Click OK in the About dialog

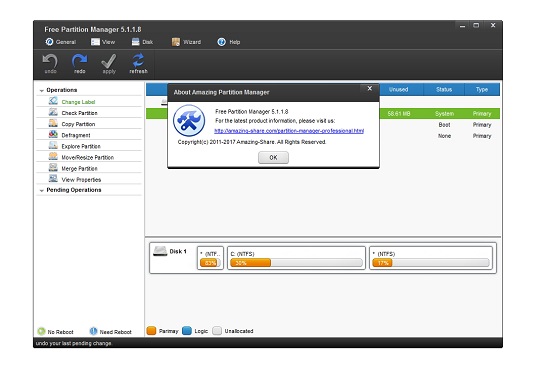click(x=273, y=157)
